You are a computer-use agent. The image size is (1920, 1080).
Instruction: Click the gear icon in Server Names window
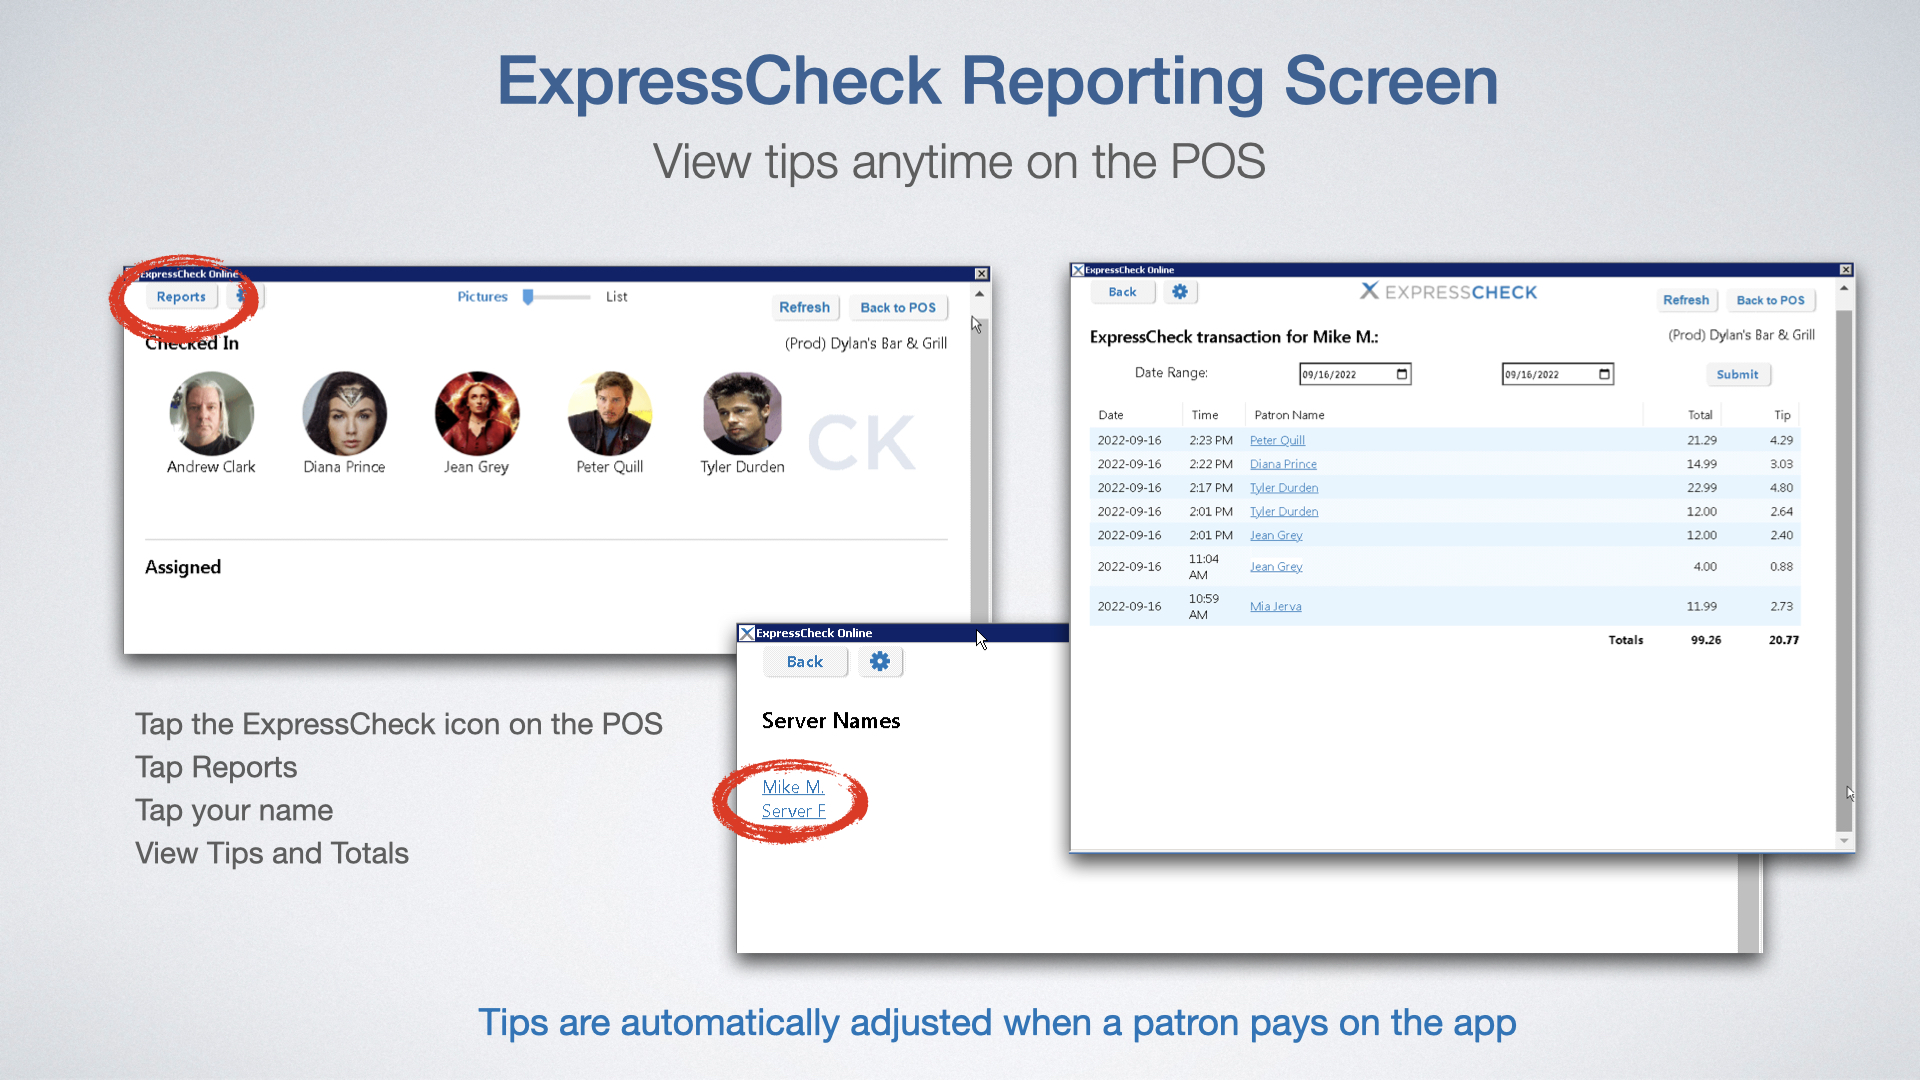[x=880, y=662]
